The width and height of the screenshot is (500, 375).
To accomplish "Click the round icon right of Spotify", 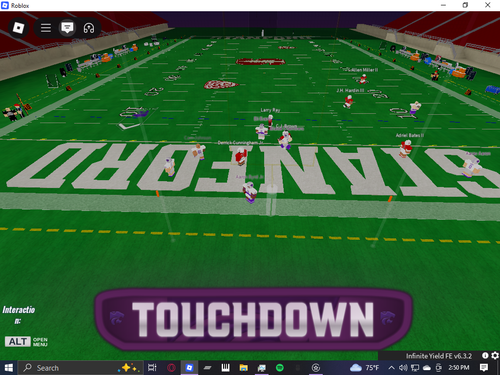I will [316, 368].
